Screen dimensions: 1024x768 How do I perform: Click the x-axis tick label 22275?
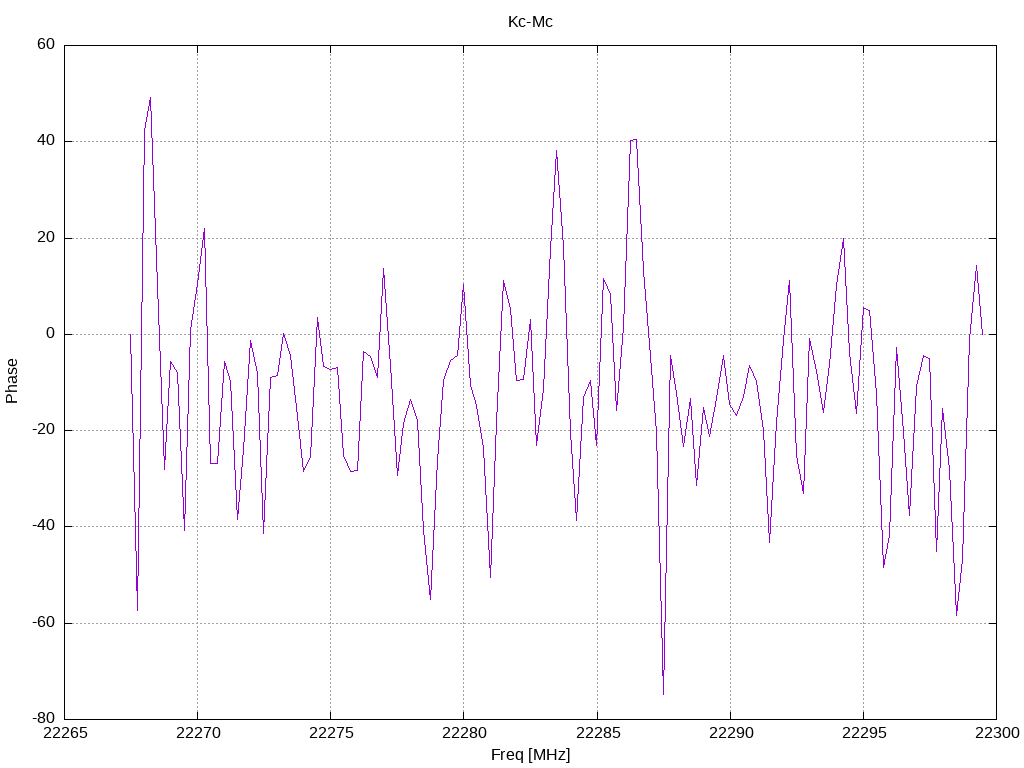[x=331, y=733]
